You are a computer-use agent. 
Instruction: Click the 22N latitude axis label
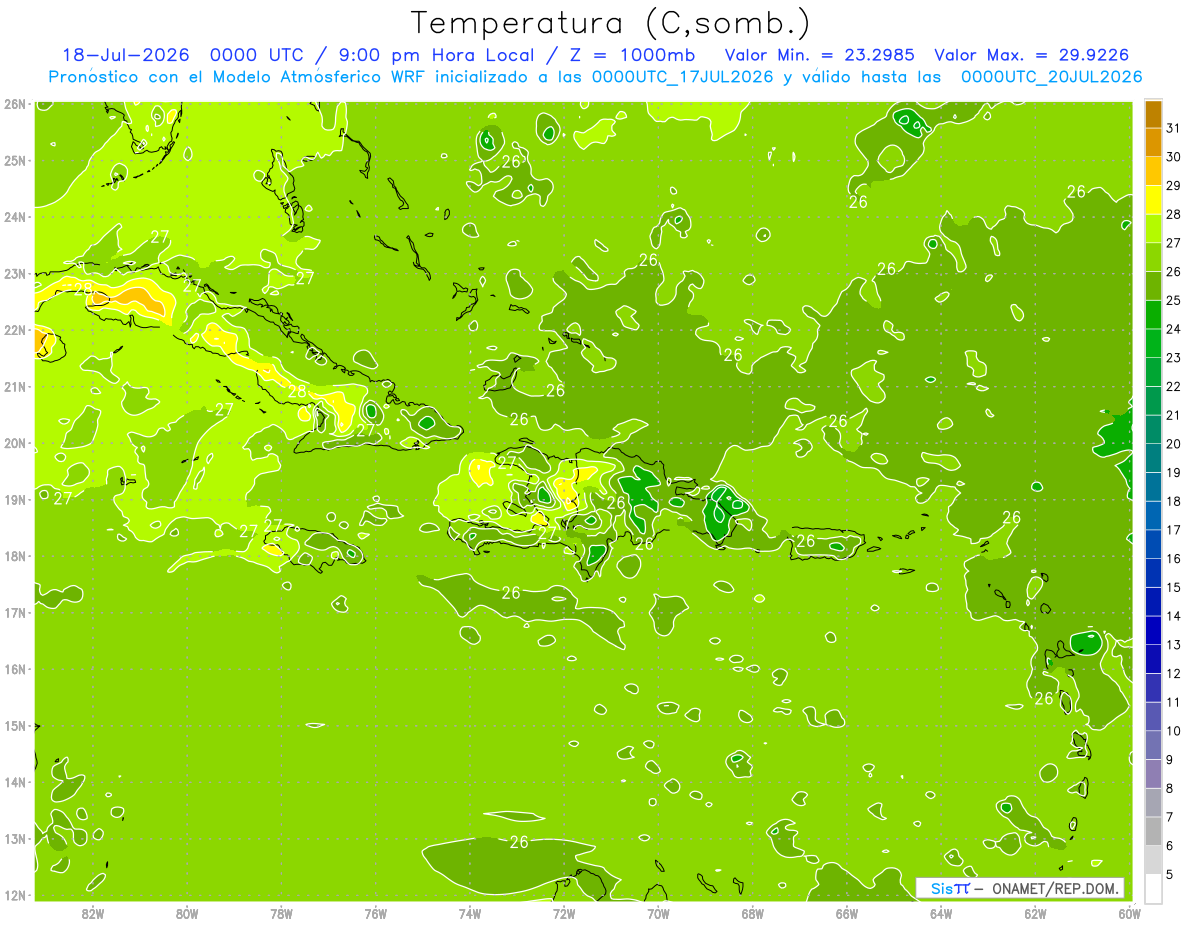[14, 330]
